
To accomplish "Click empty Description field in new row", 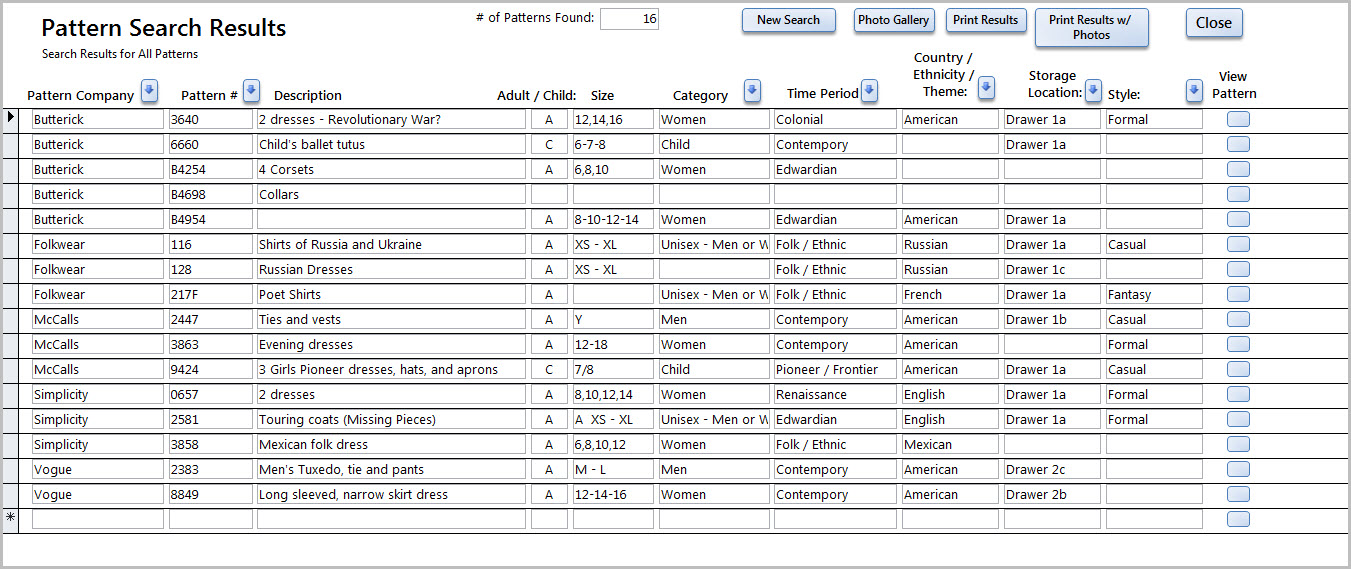I will pyautogui.click(x=391, y=519).
